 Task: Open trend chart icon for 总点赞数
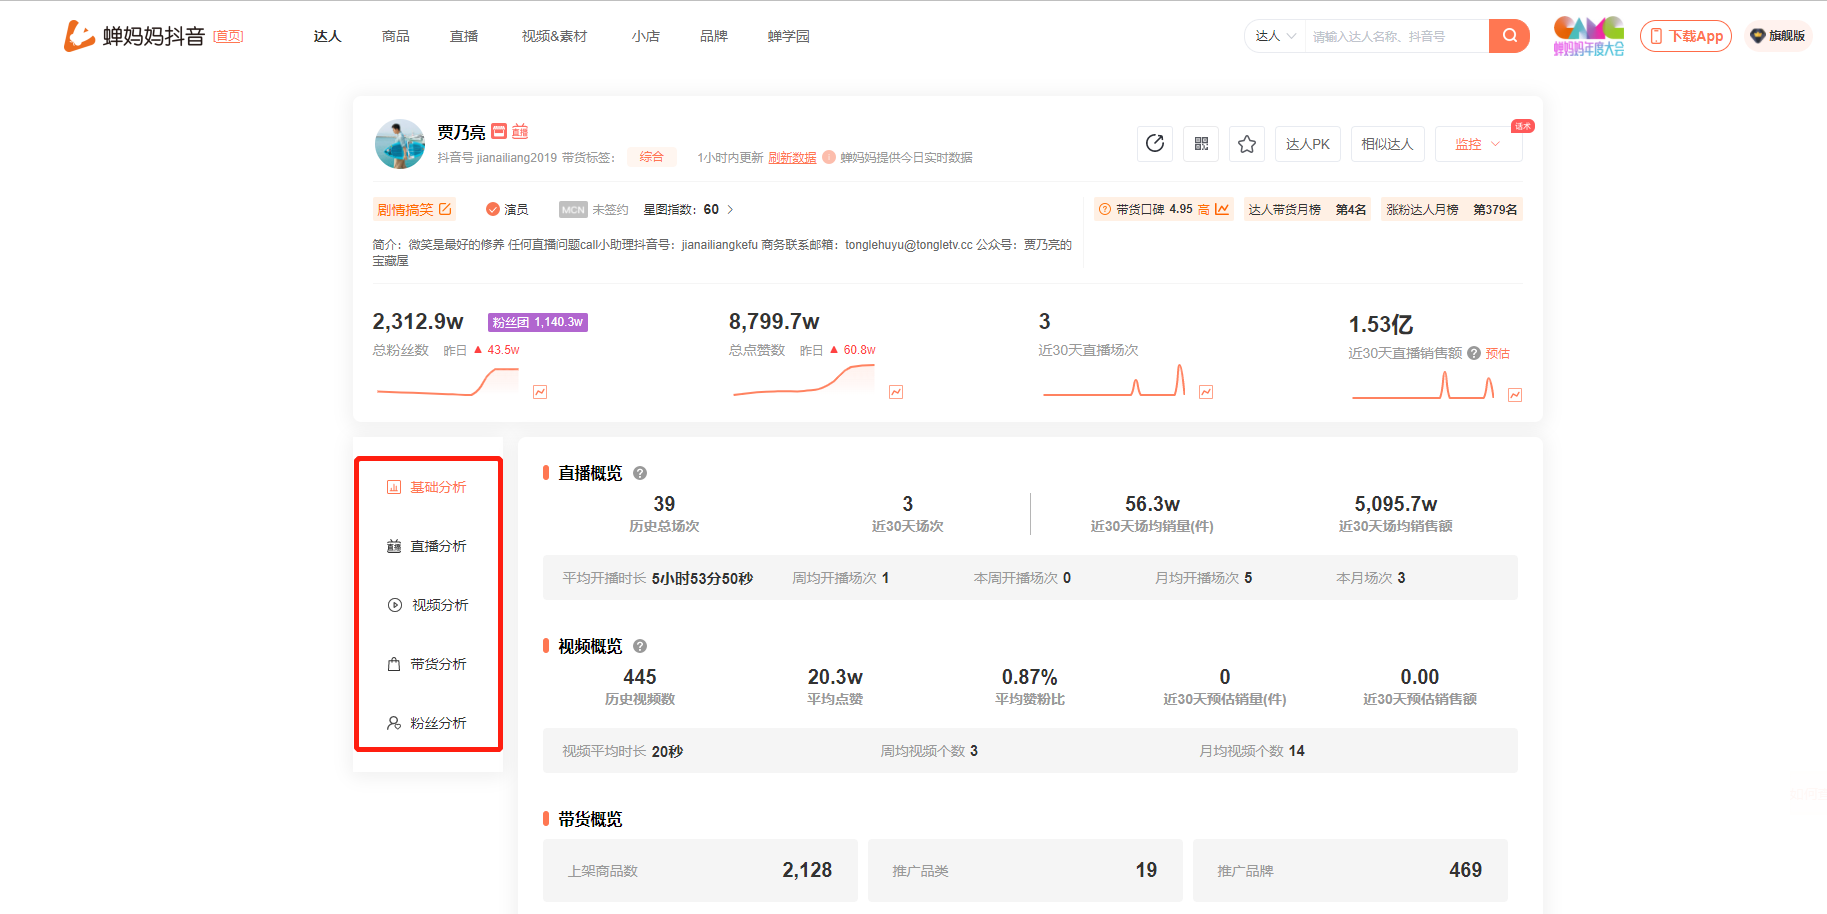[896, 392]
